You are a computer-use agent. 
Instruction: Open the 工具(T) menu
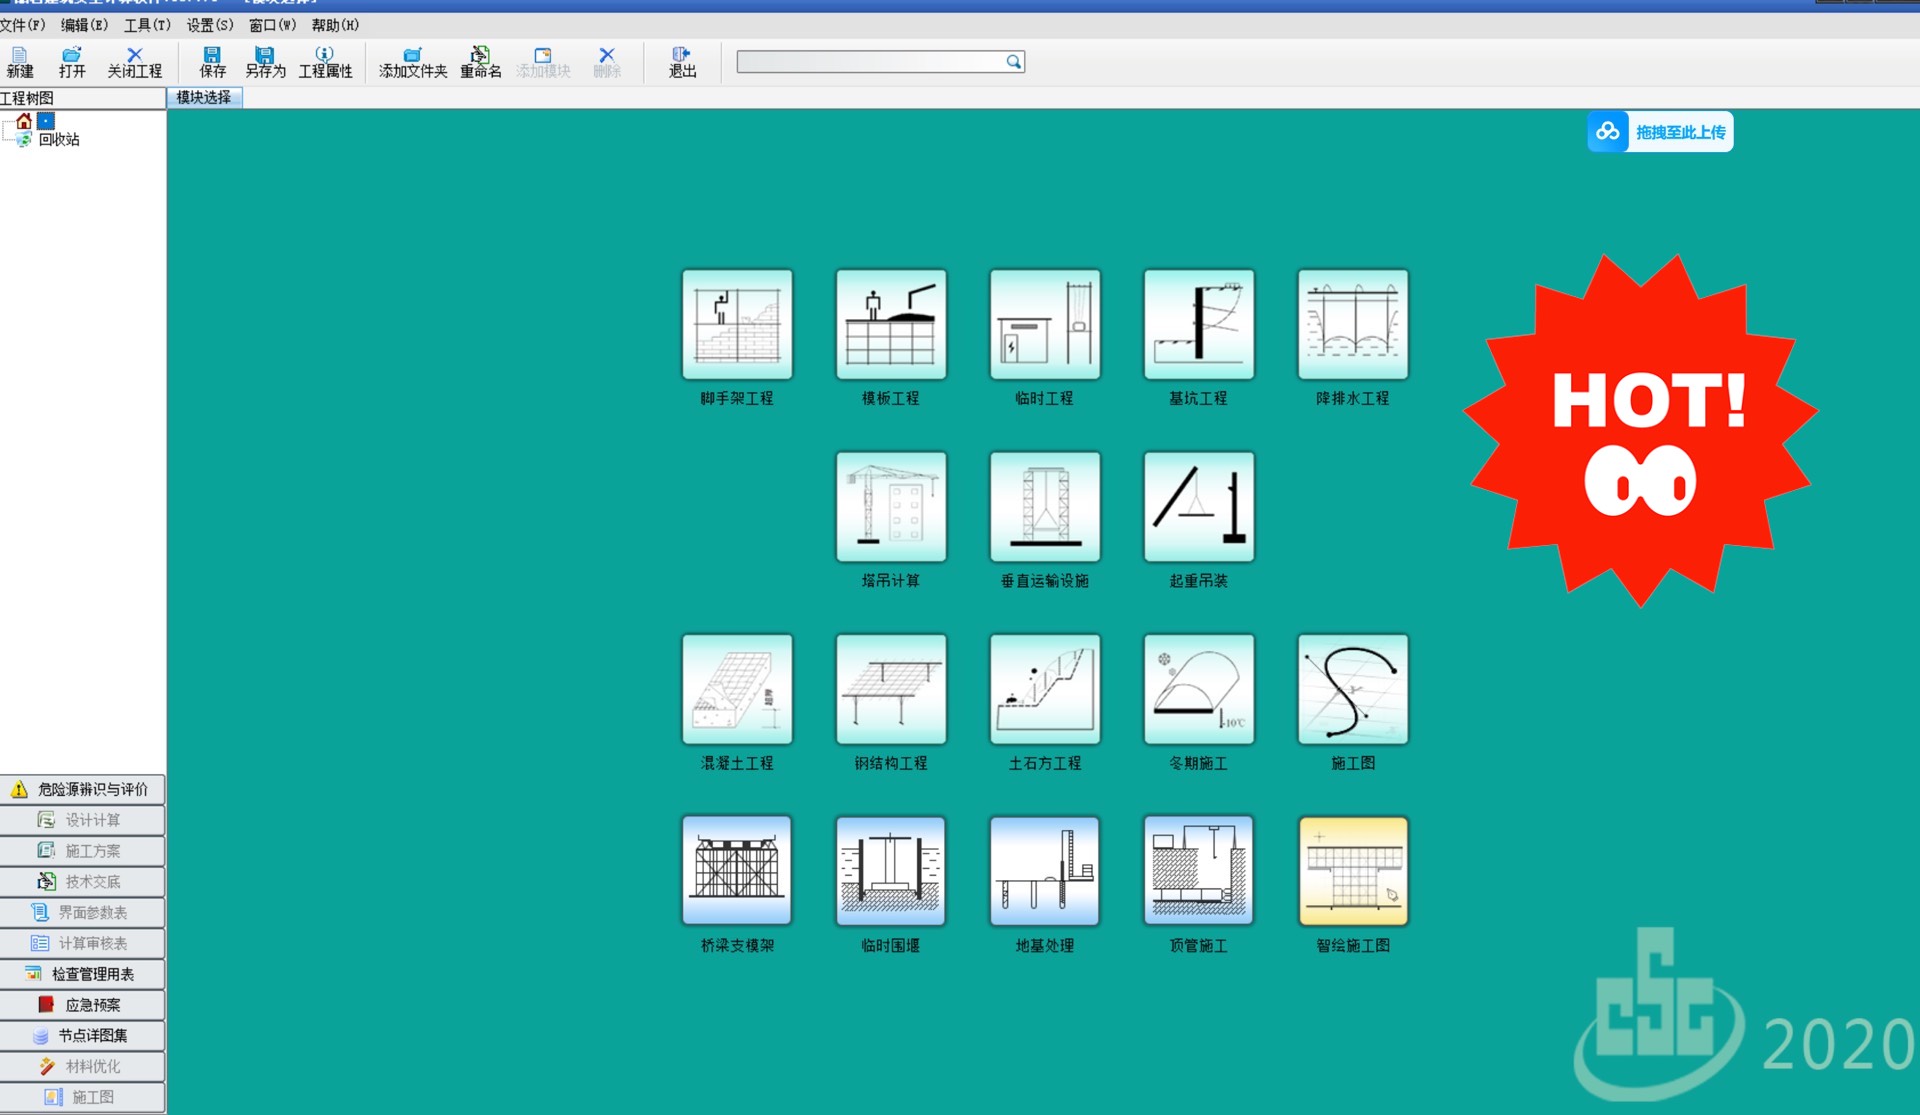146,25
